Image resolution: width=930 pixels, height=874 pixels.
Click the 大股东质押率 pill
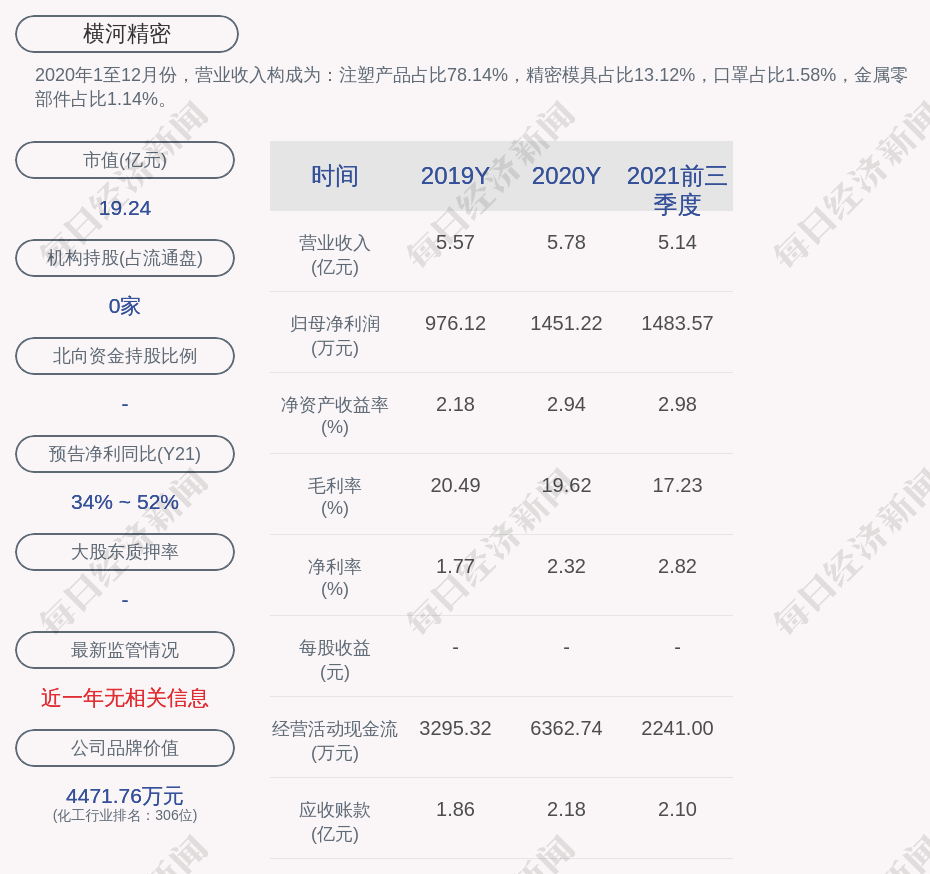click(x=125, y=552)
